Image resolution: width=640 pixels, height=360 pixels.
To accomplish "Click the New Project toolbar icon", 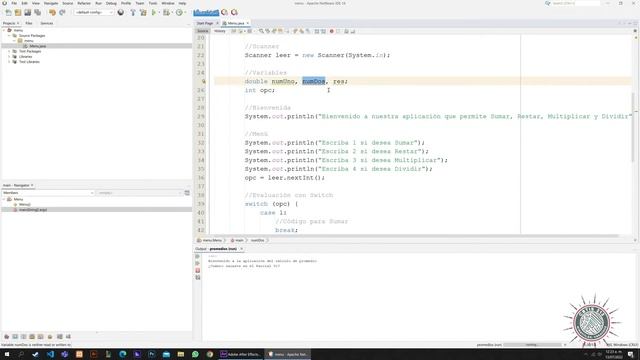I will point(18,13).
